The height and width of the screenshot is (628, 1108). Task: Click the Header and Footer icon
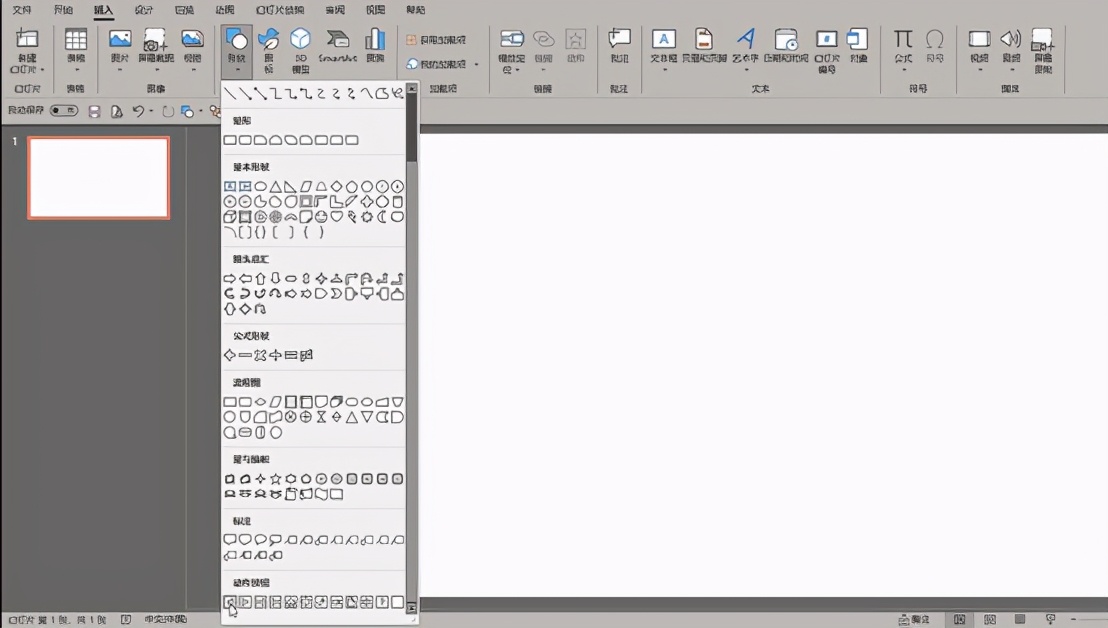point(704,39)
